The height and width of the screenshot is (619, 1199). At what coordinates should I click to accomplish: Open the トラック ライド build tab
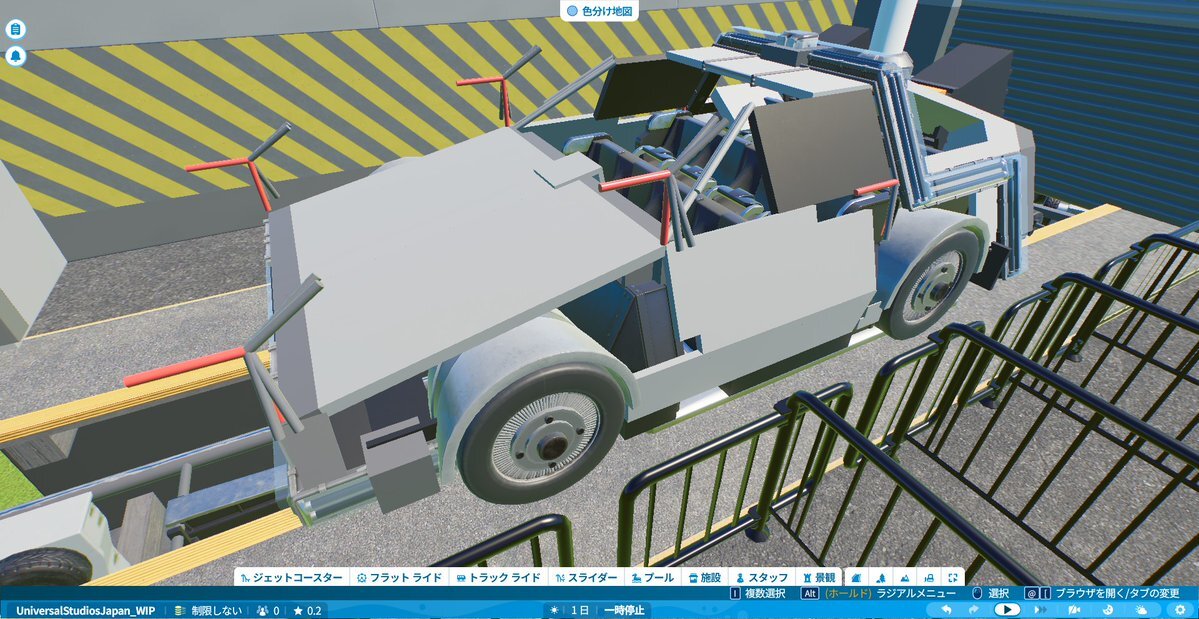(x=498, y=578)
